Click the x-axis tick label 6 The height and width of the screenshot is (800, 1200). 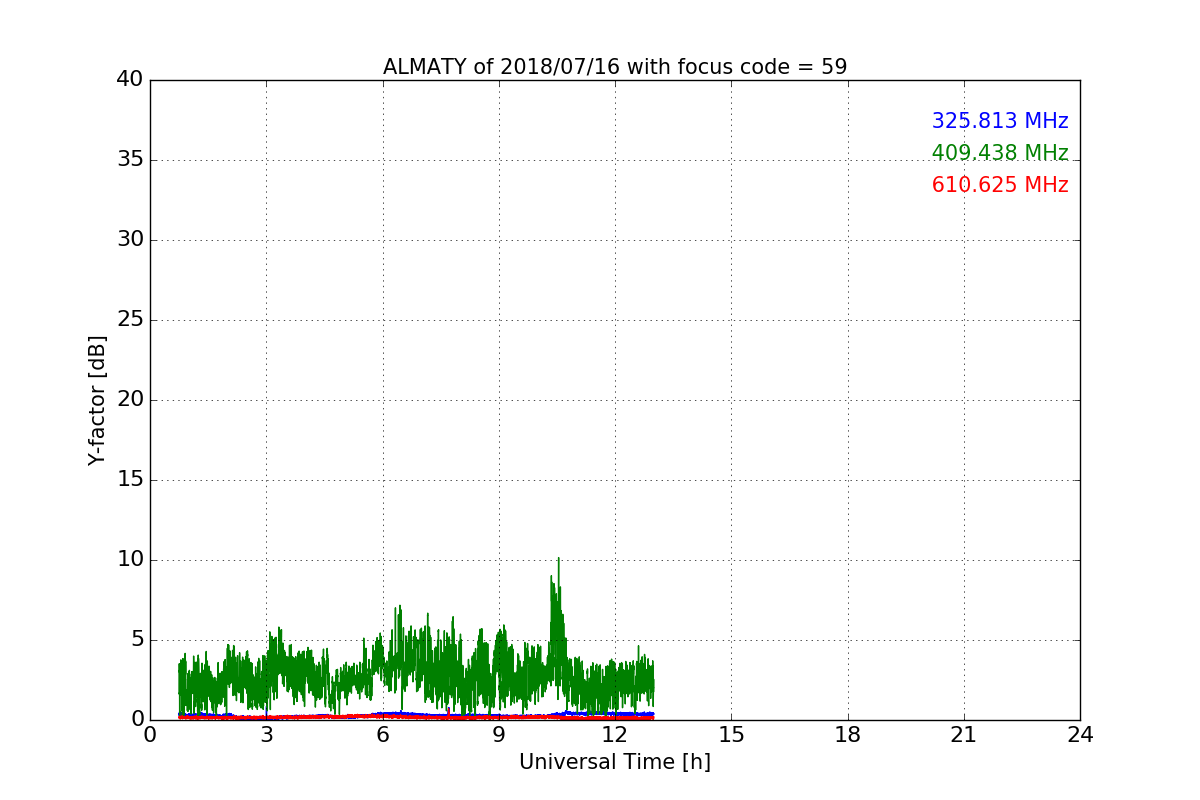tap(382, 734)
